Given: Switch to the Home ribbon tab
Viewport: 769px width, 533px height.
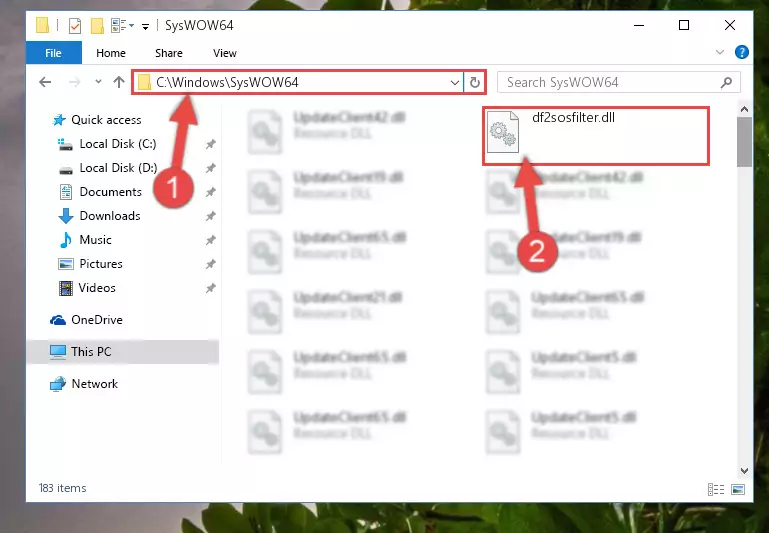Looking at the screenshot, I should [111, 53].
